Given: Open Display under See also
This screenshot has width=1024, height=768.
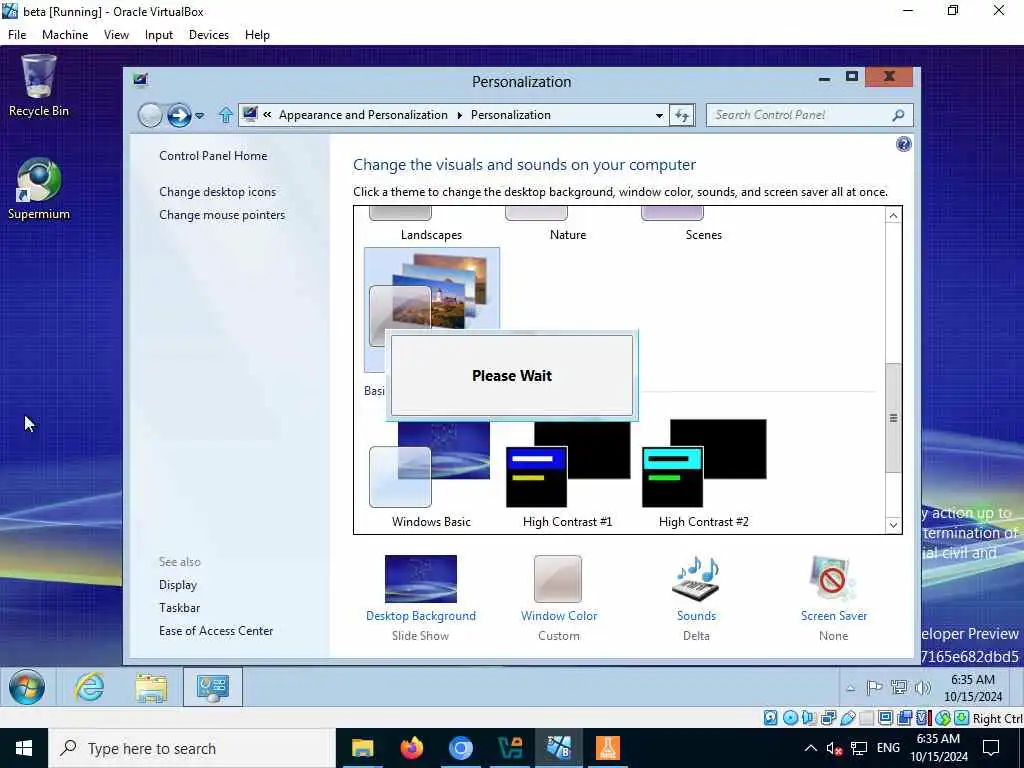Looking at the screenshot, I should tap(178, 585).
